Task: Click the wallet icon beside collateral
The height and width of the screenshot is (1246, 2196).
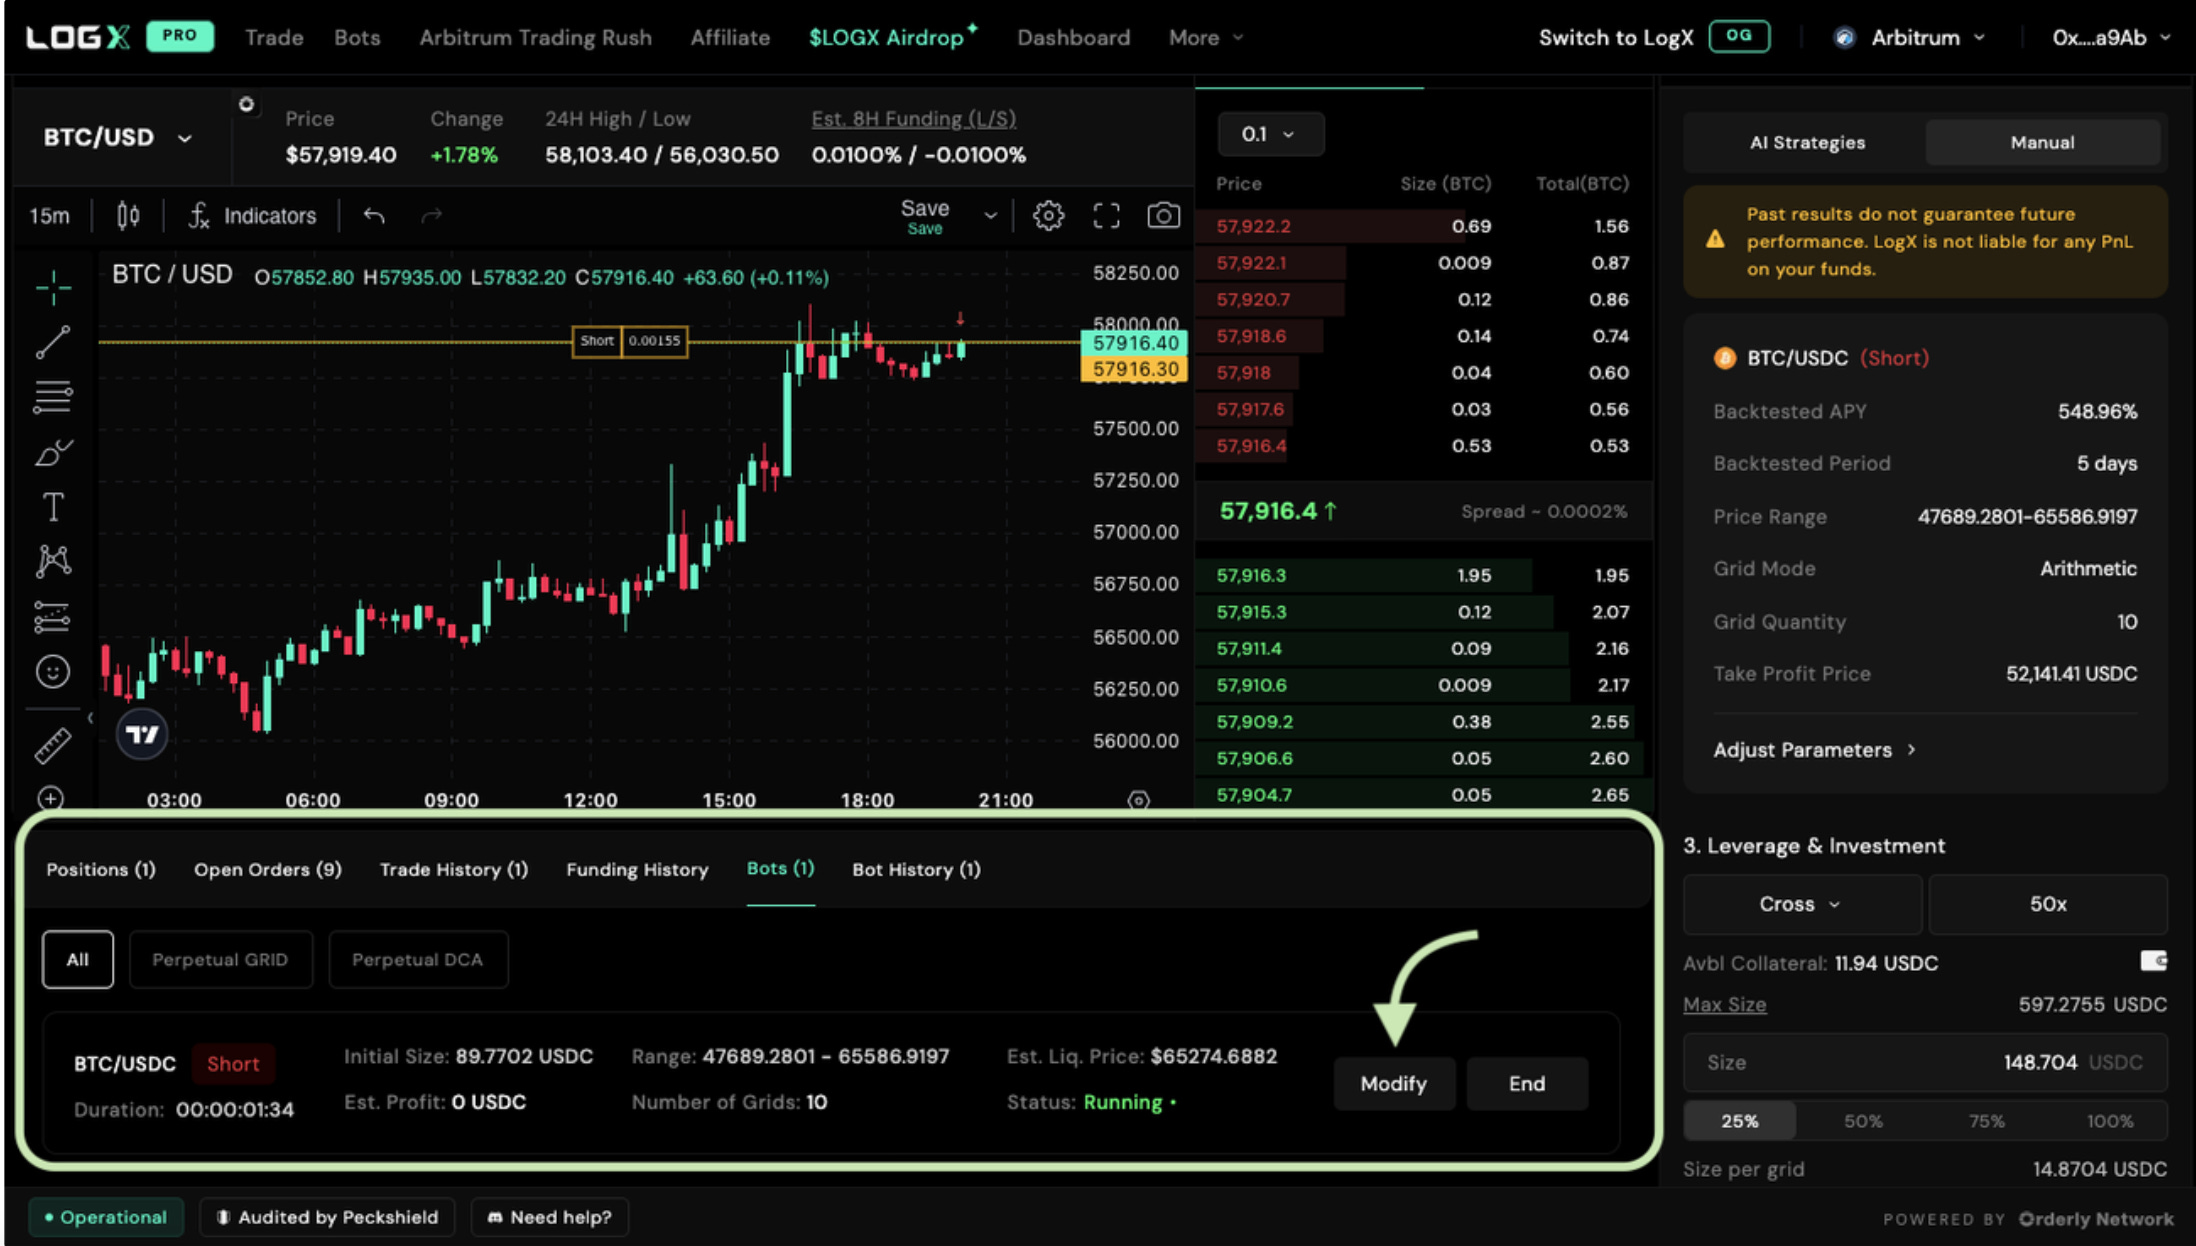Action: click(2153, 961)
